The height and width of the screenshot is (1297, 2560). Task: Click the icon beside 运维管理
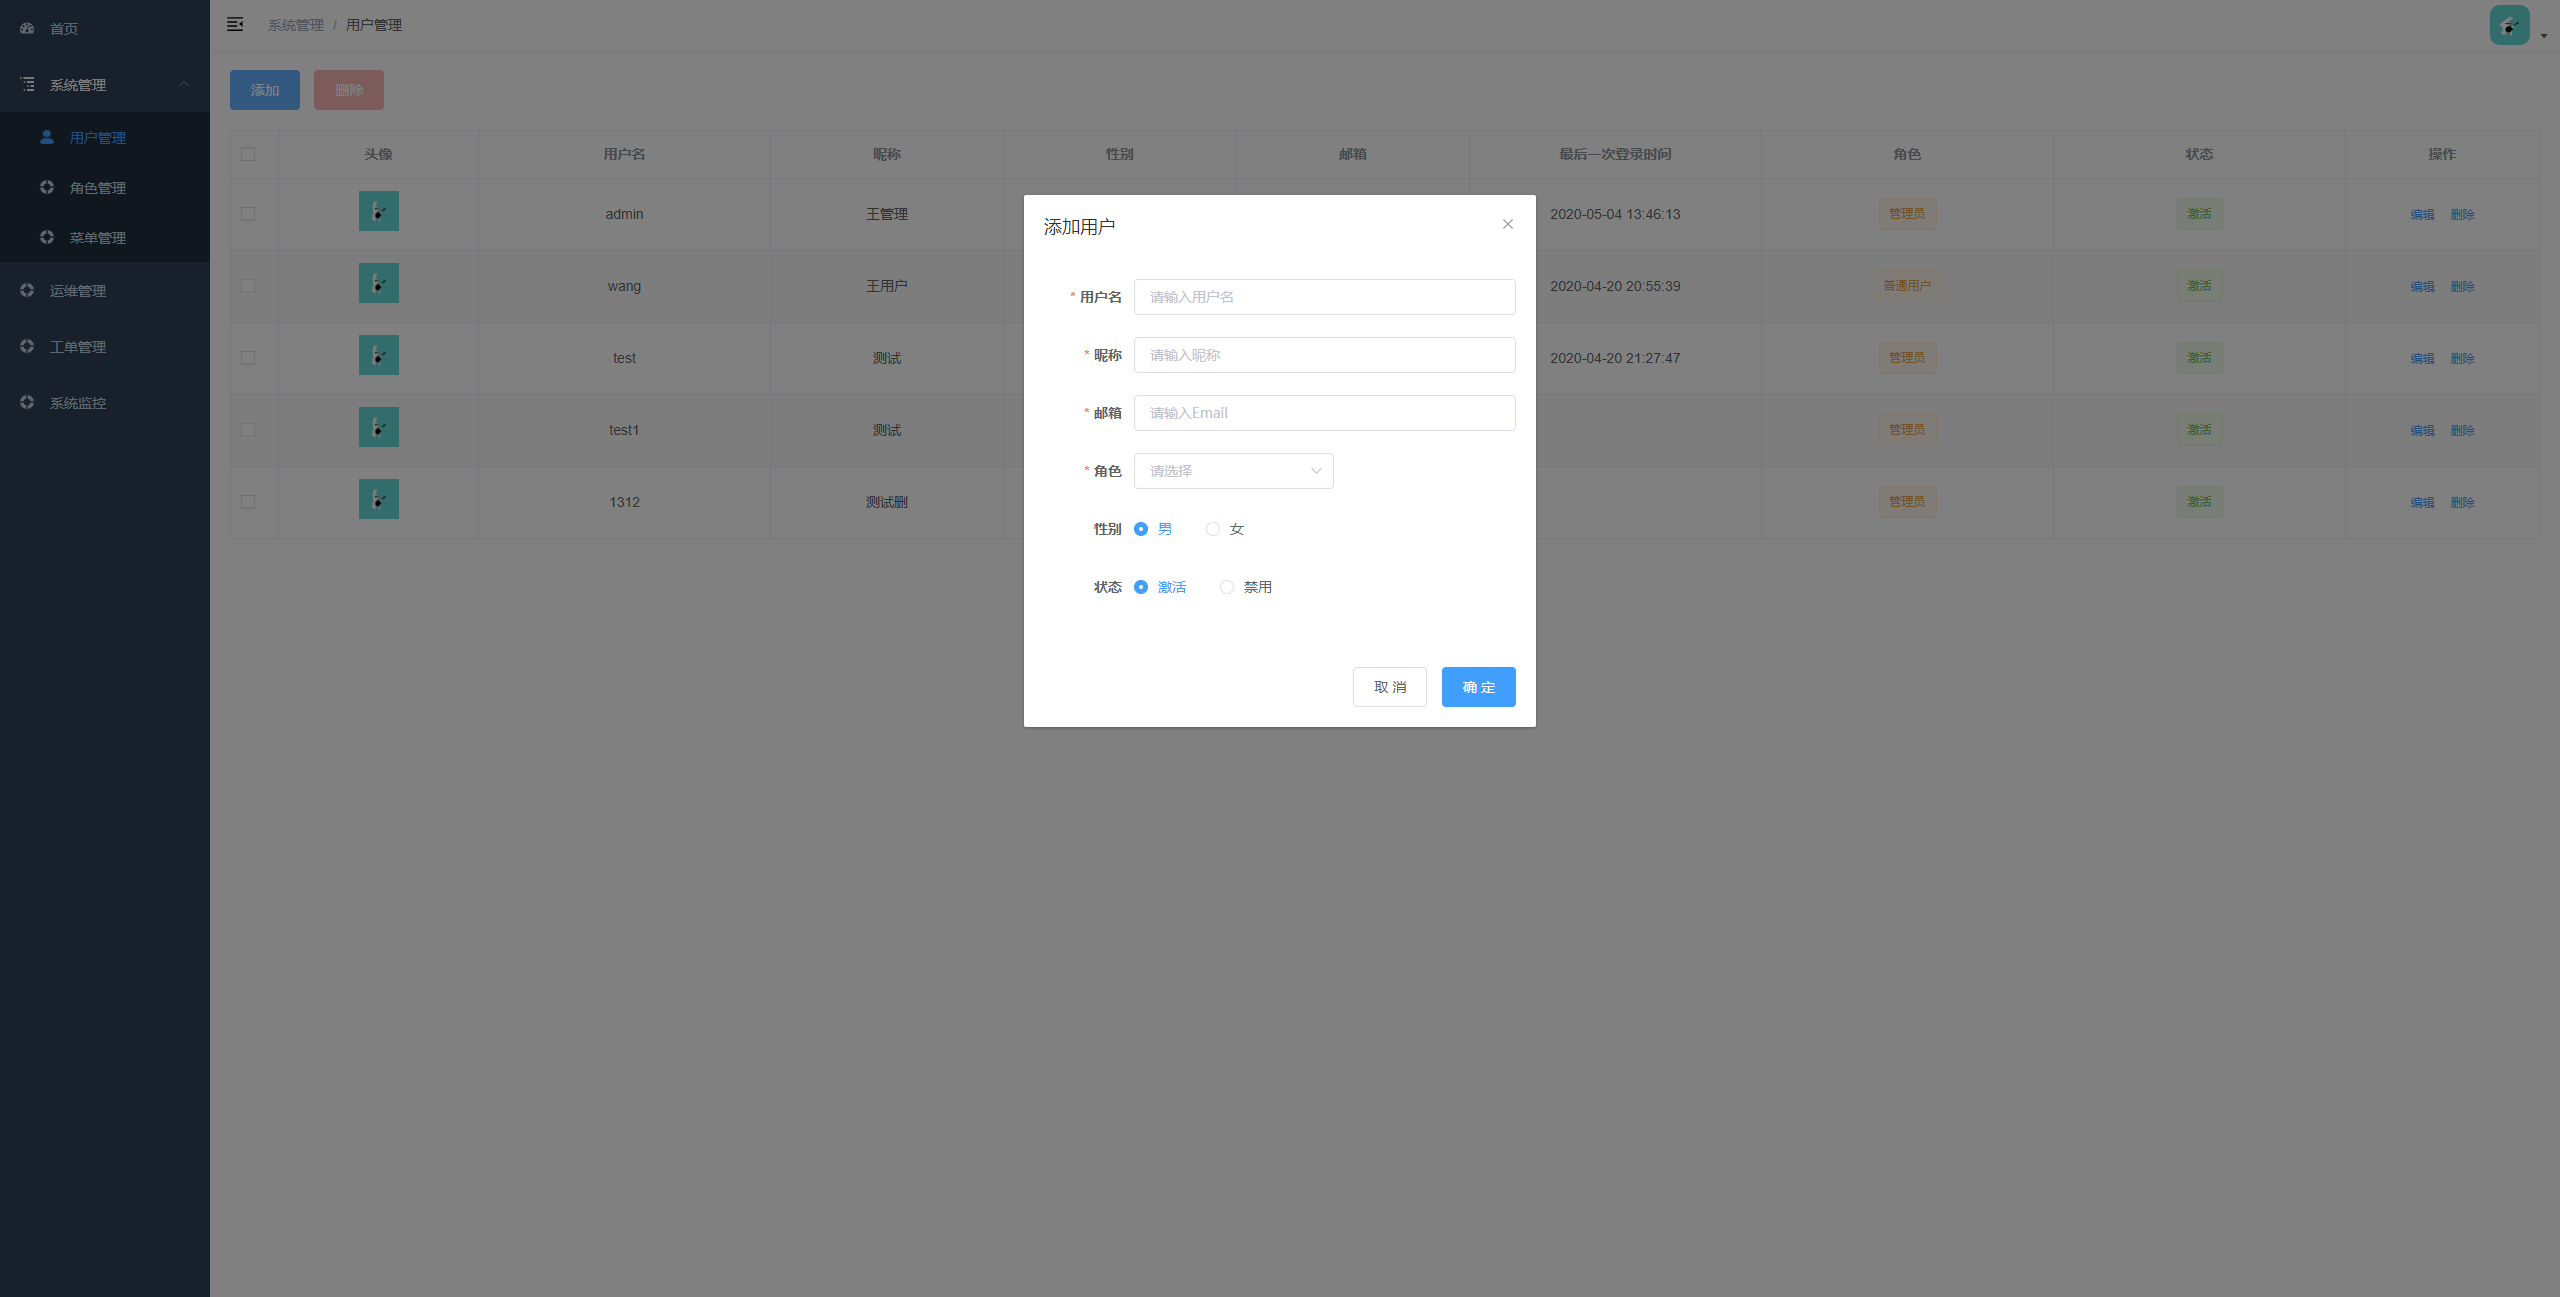(x=27, y=290)
